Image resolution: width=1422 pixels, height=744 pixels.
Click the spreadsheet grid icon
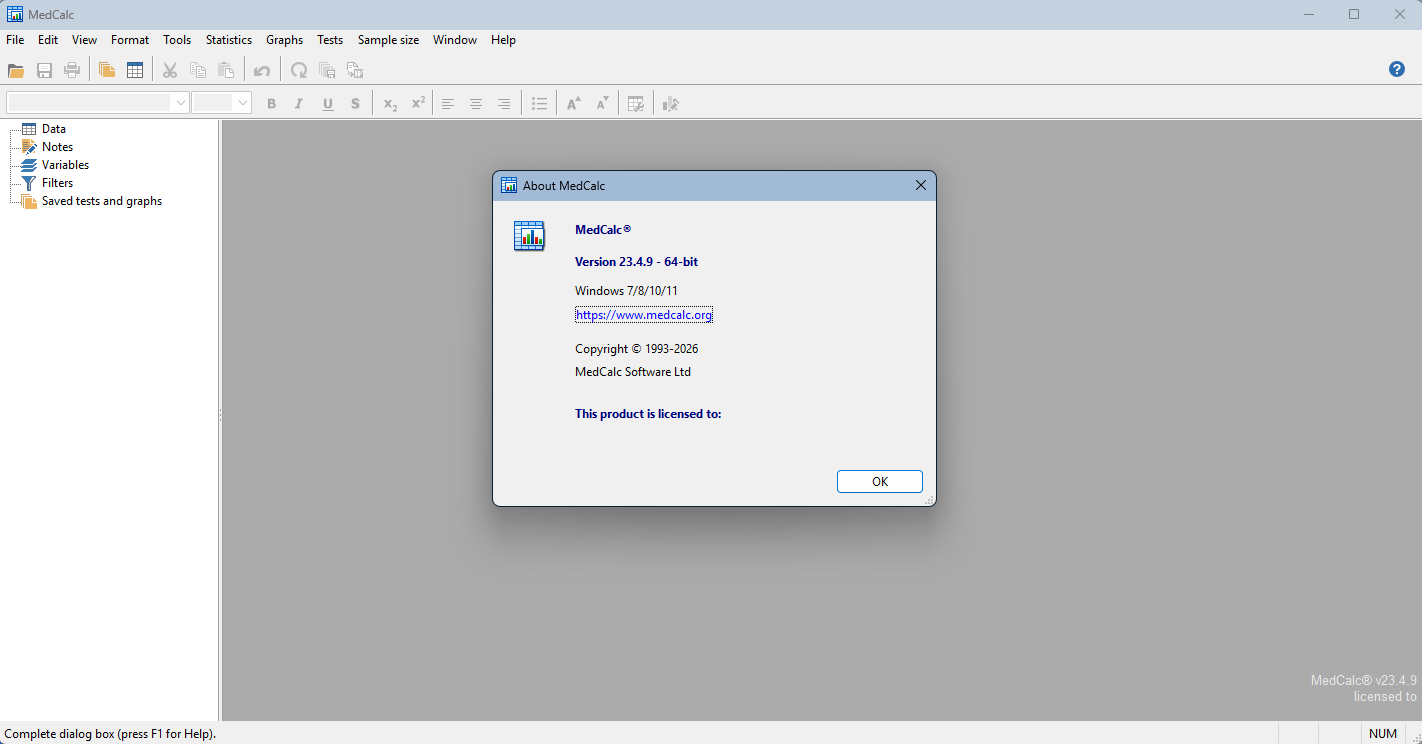pyautogui.click(x=135, y=70)
